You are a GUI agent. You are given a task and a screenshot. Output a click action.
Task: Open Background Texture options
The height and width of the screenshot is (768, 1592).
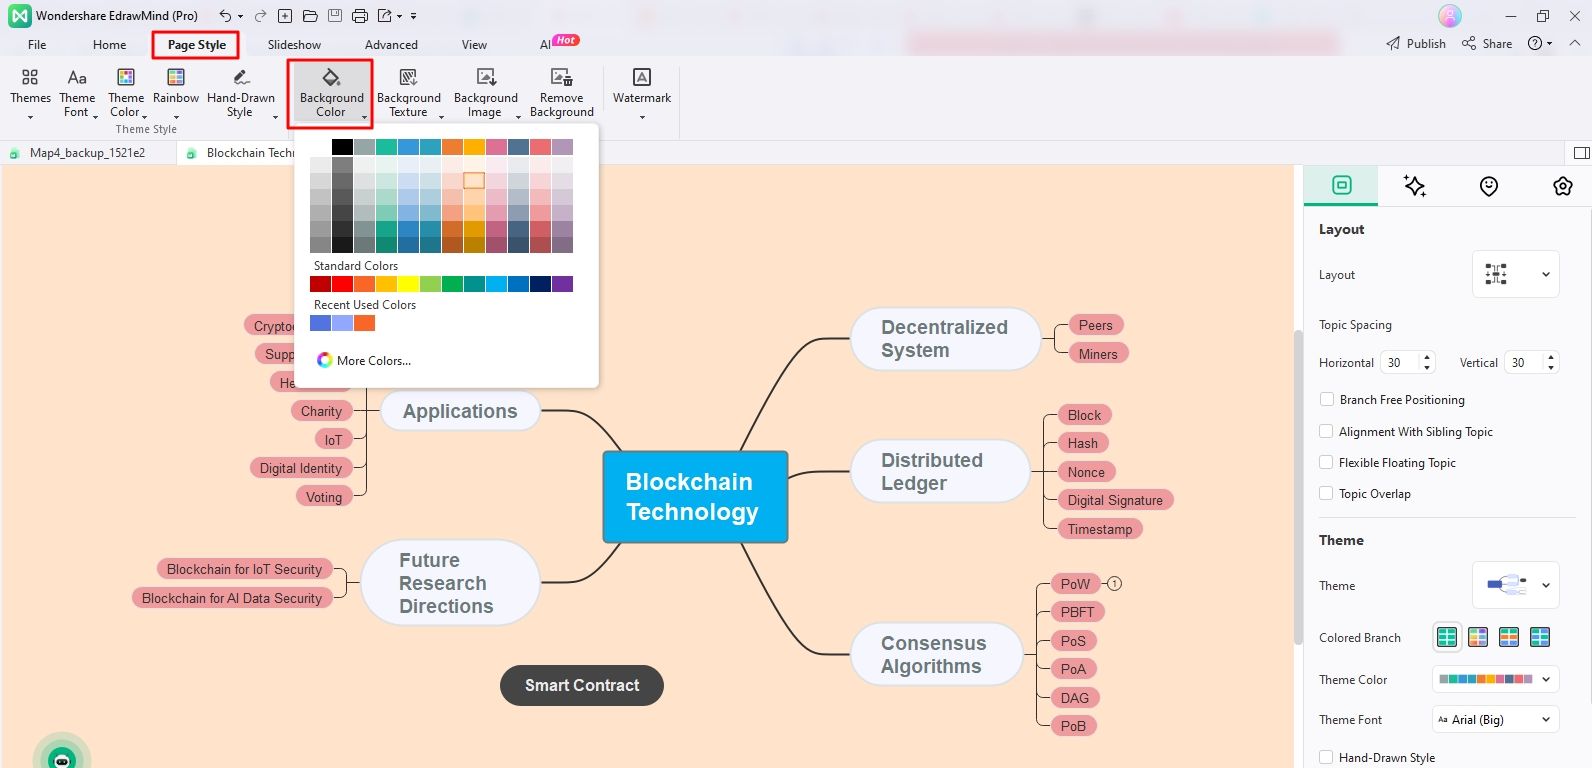408,78
